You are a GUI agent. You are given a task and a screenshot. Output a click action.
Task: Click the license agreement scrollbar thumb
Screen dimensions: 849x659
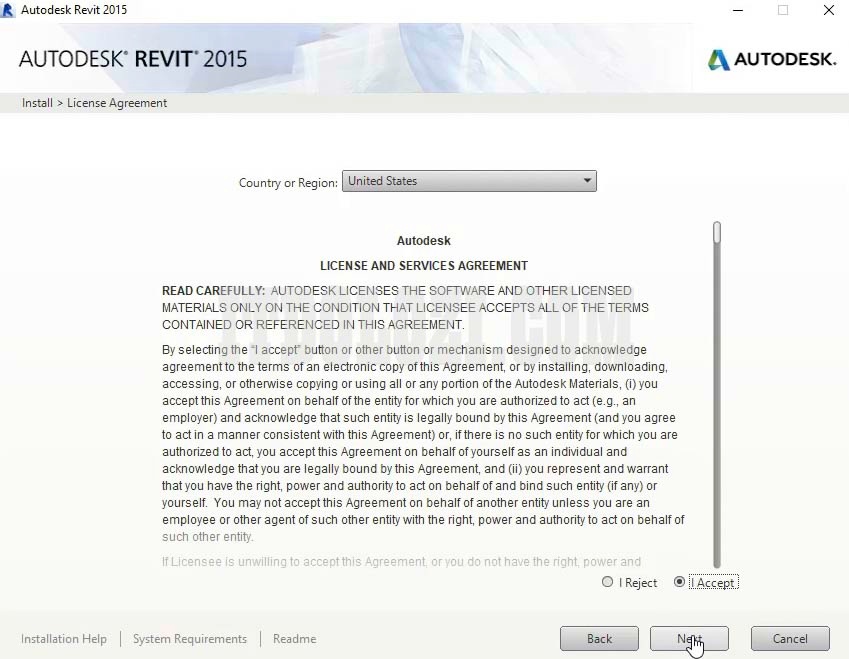[717, 232]
